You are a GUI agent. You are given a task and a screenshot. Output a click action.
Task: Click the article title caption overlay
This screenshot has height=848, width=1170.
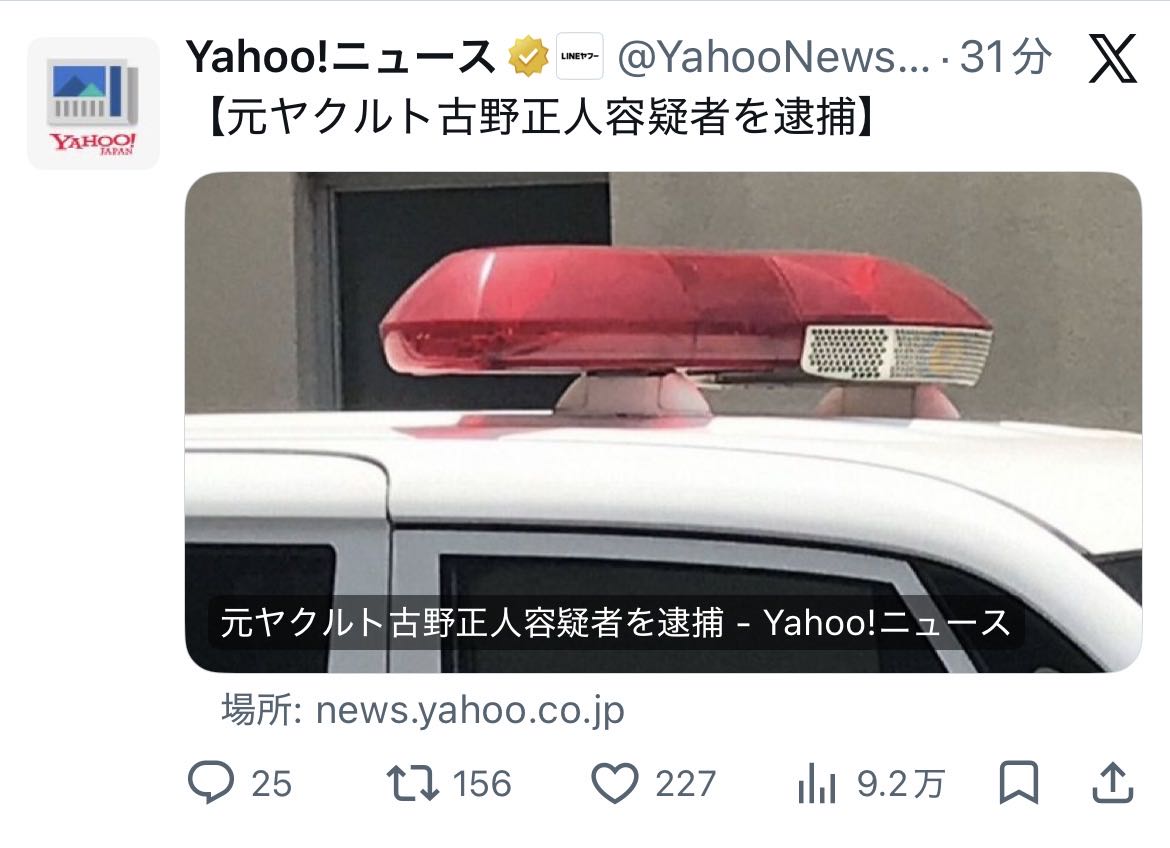point(616,622)
